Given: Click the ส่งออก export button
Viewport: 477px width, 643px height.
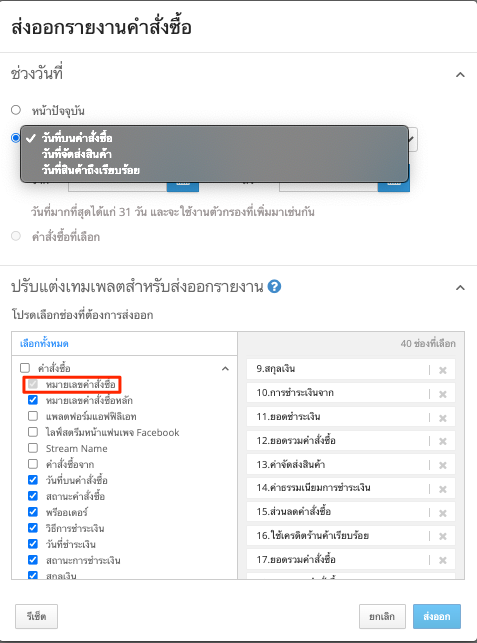Looking at the screenshot, I should [437, 616].
